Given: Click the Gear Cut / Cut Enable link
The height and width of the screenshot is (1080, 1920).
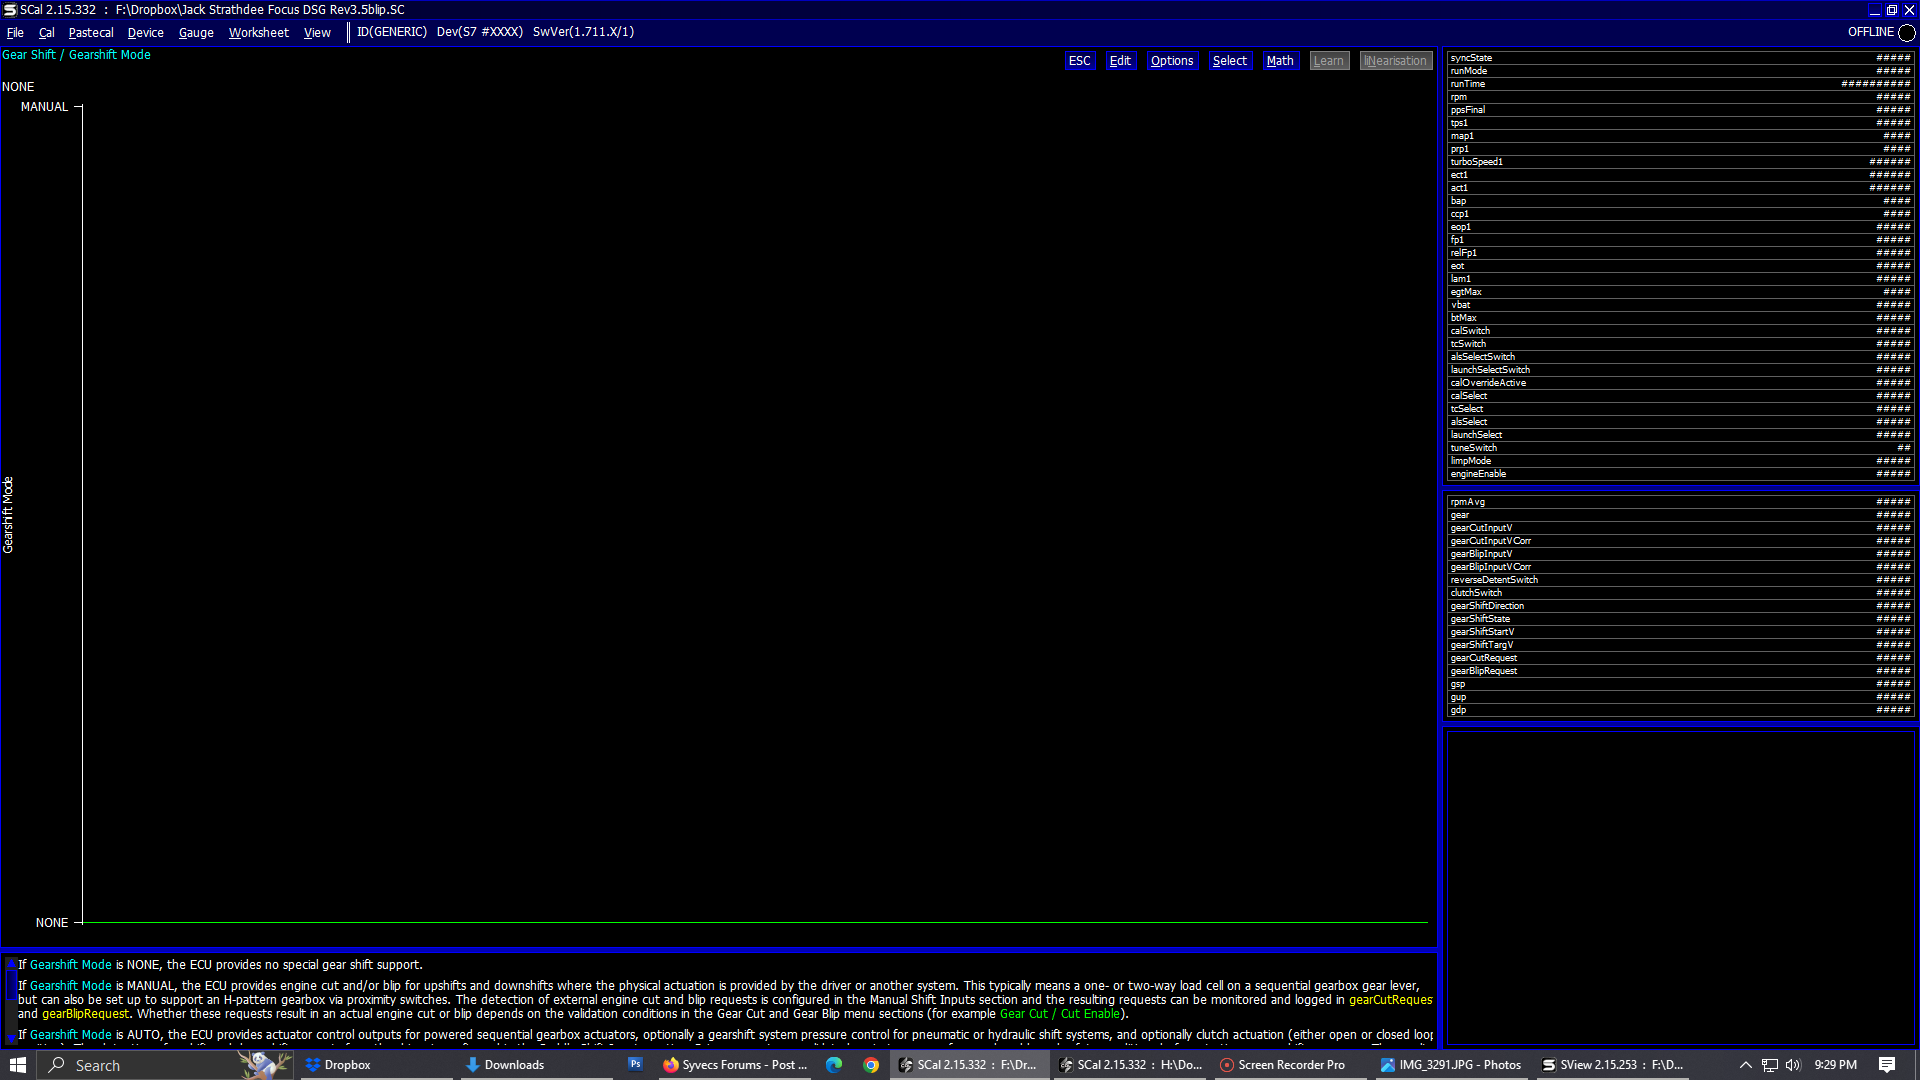Looking at the screenshot, I should [x=1059, y=1014].
